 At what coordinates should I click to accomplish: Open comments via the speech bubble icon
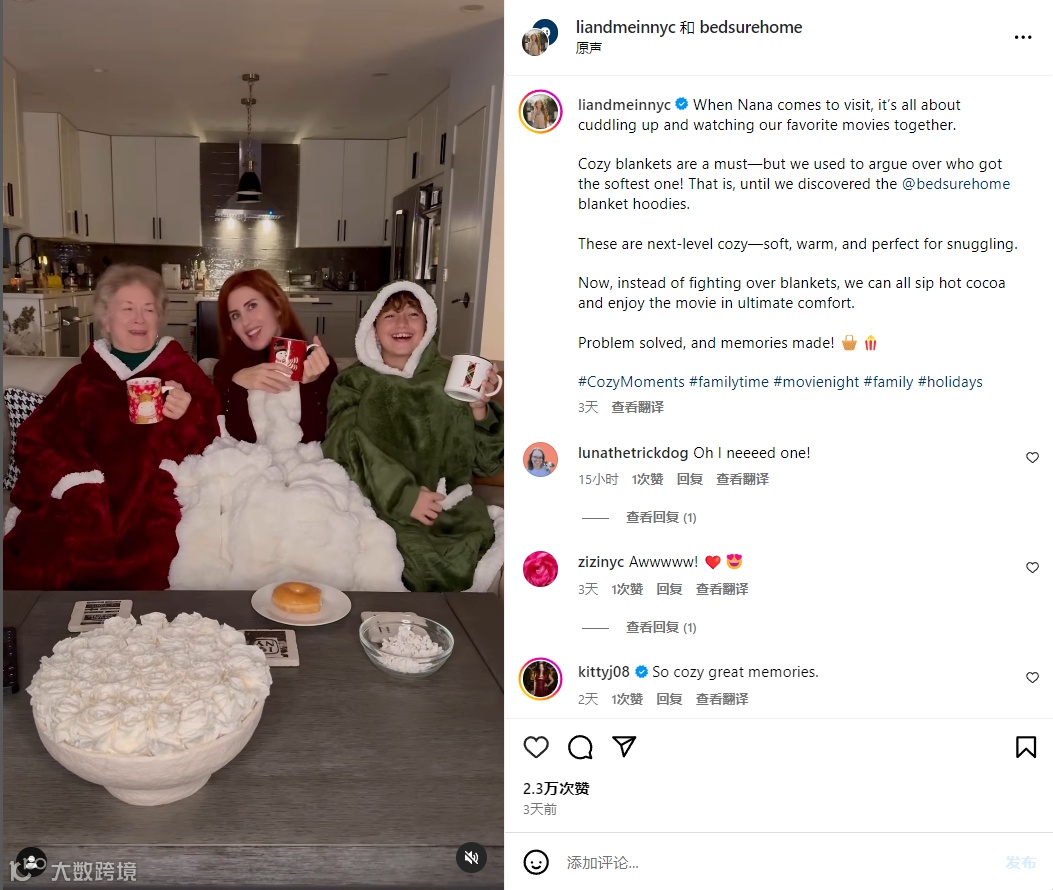point(580,747)
